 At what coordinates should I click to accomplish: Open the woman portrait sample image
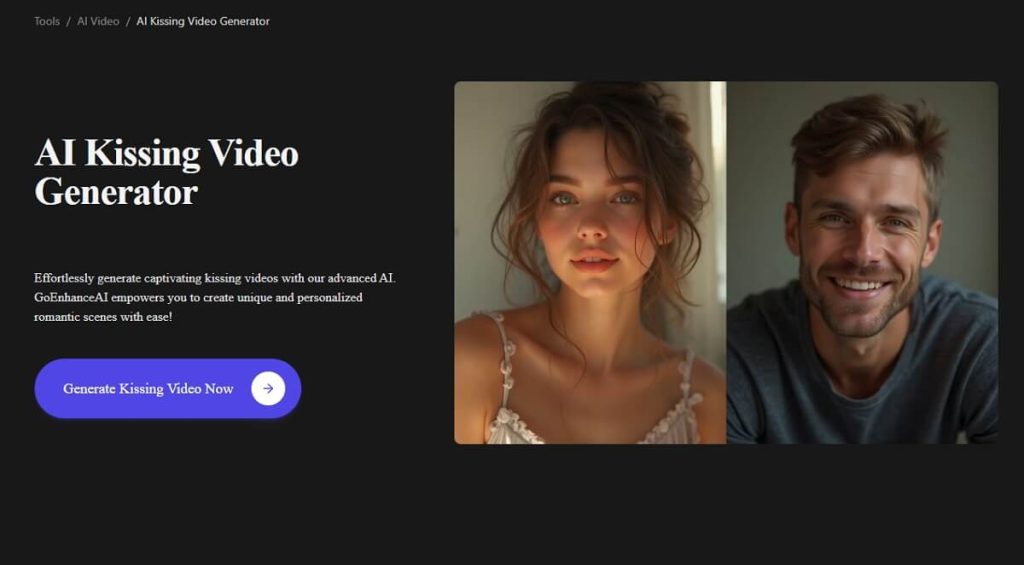pos(590,263)
